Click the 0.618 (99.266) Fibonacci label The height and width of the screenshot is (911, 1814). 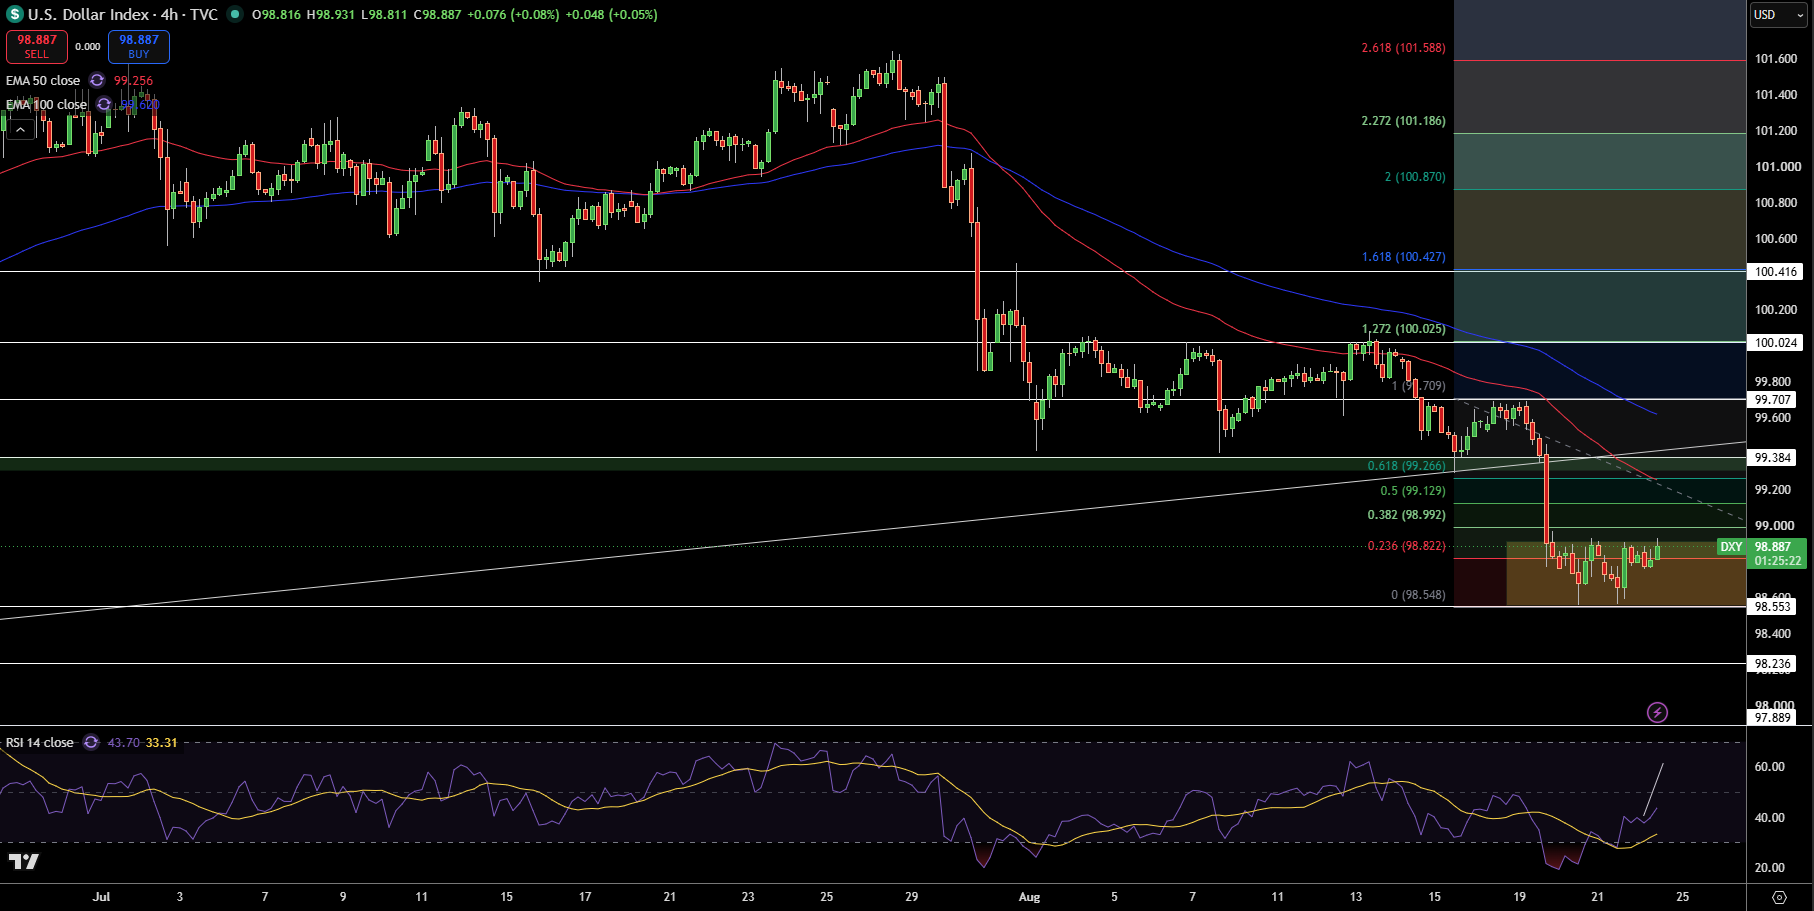1406,465
